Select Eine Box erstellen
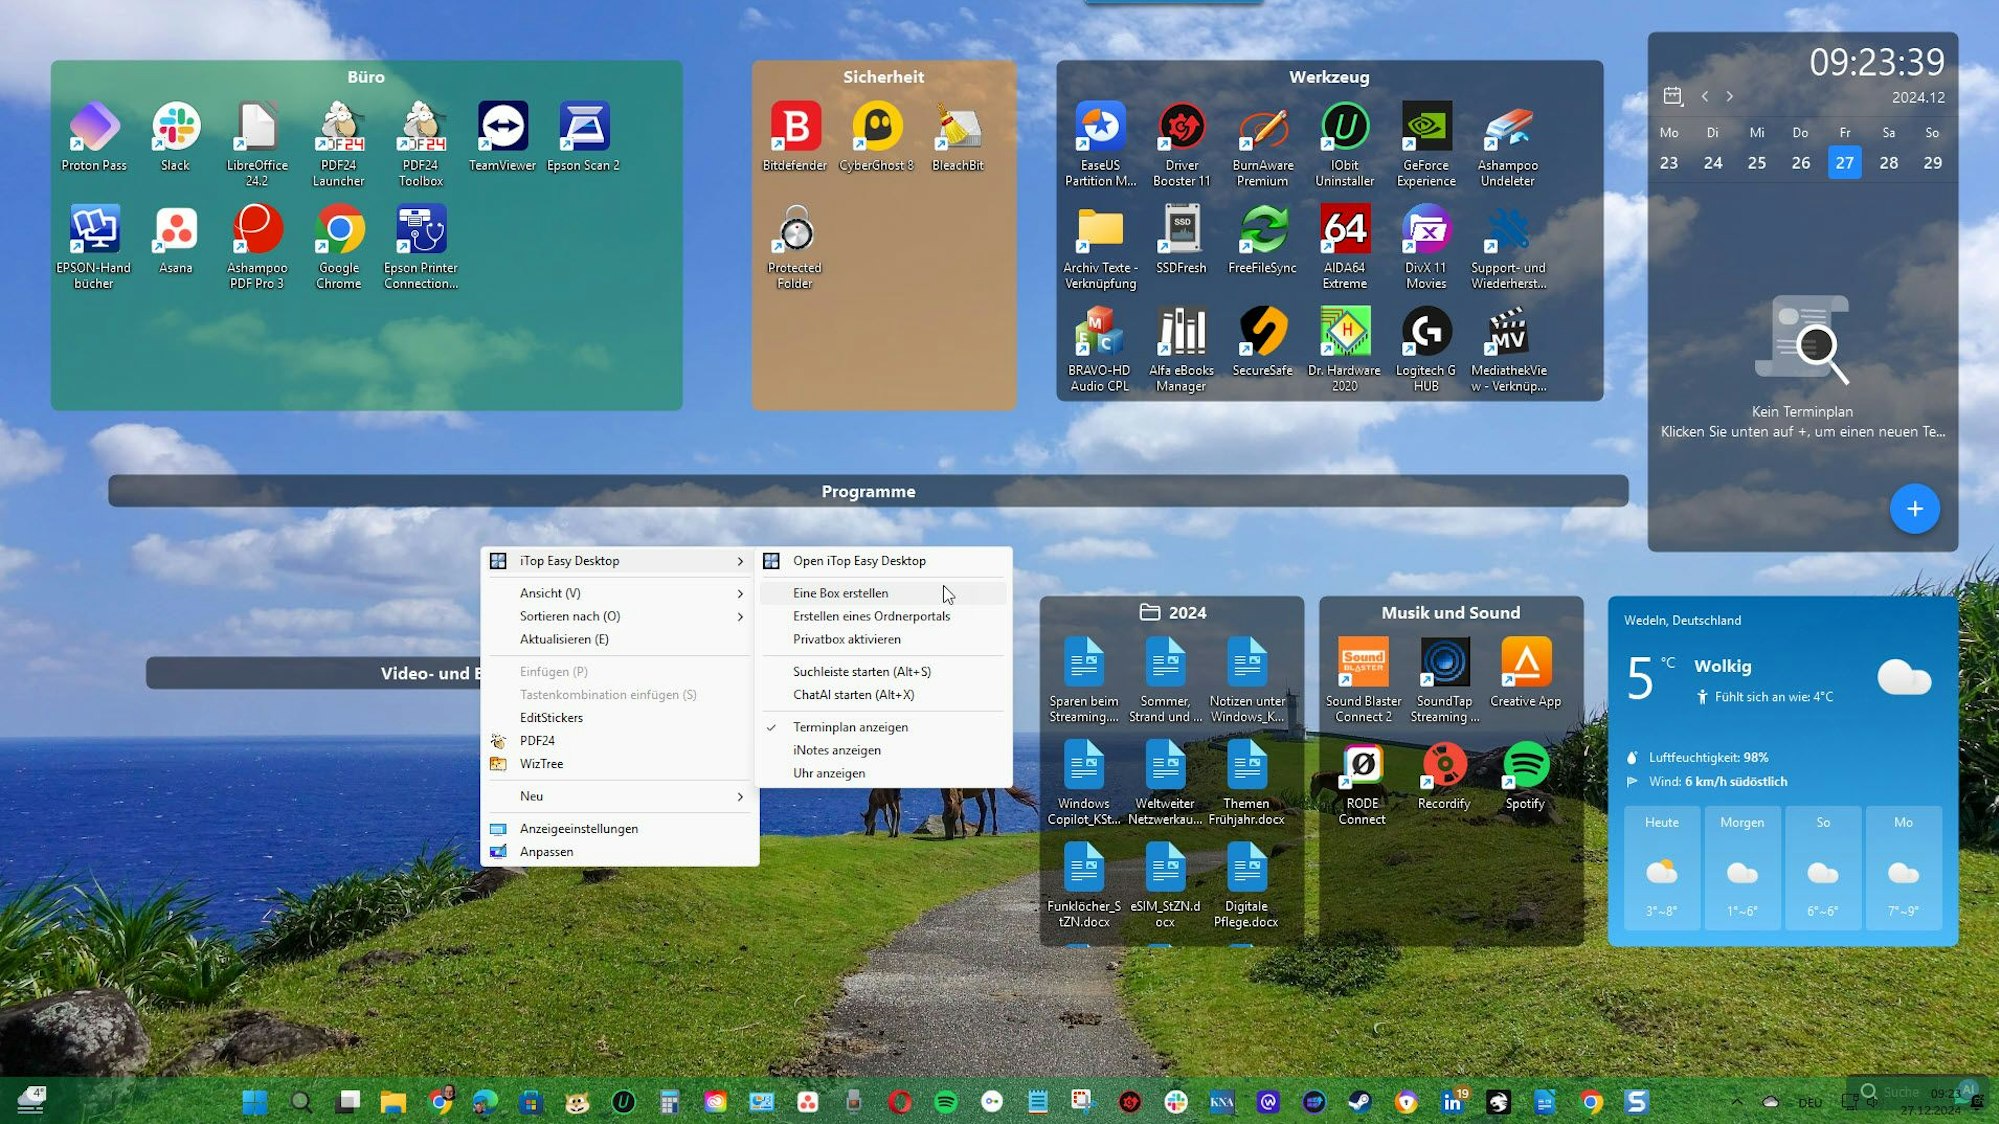Image resolution: width=1999 pixels, height=1124 pixels. (840, 592)
